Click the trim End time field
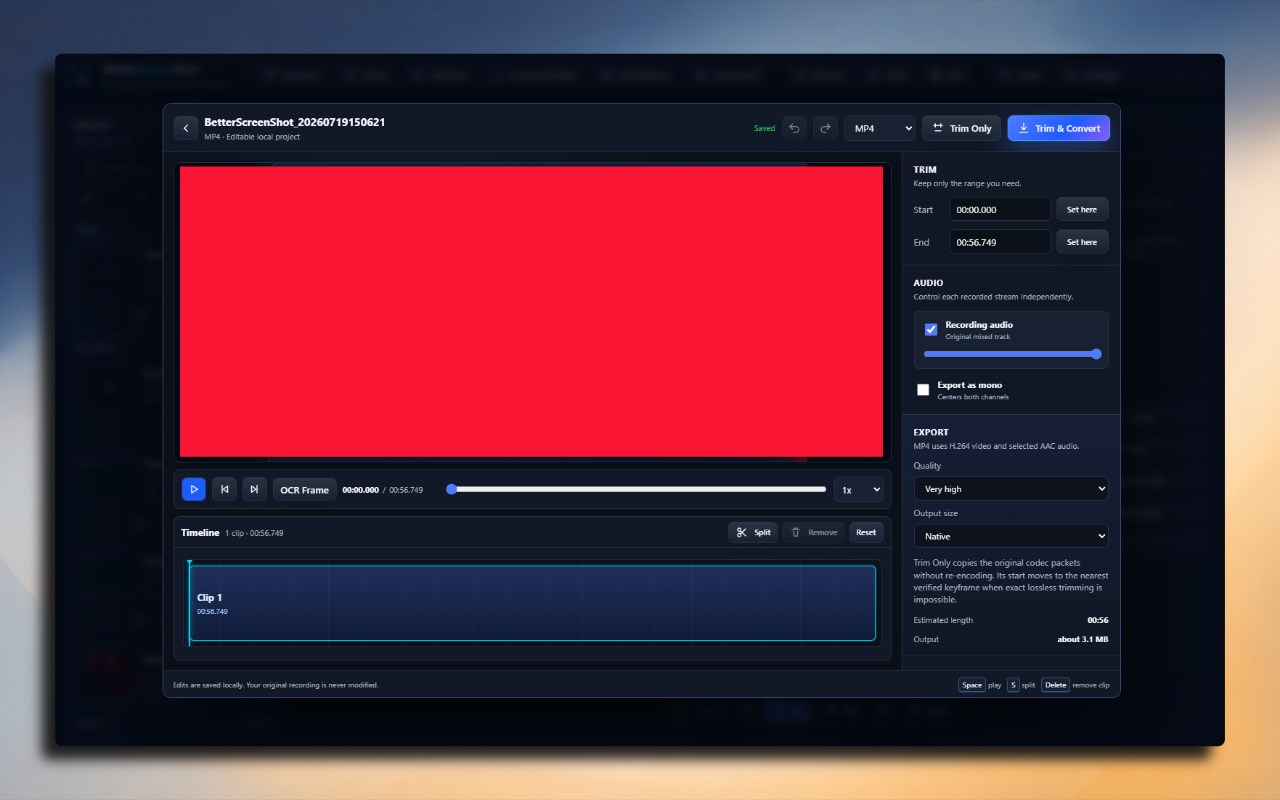This screenshot has height=800, width=1280. coord(1000,242)
